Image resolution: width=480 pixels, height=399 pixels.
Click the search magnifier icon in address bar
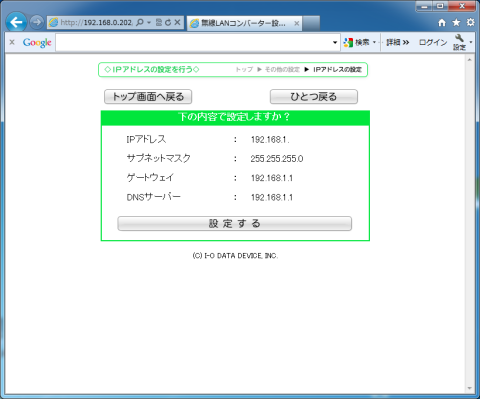pos(140,22)
